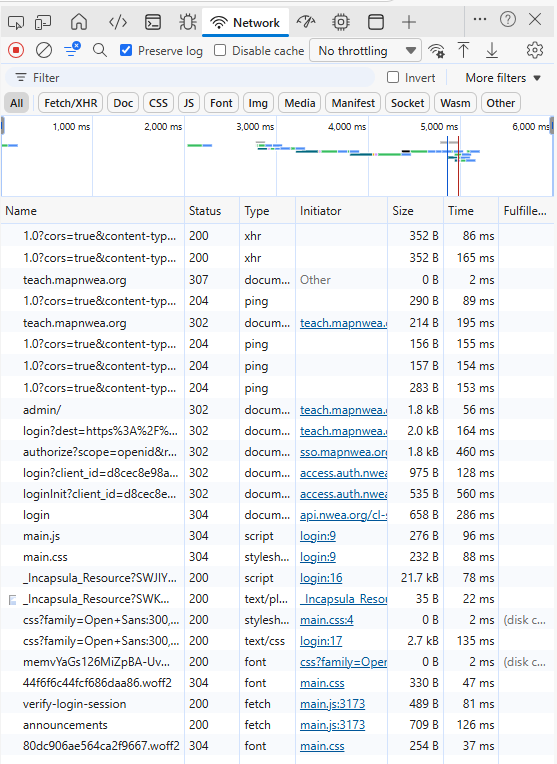Open api.nwea.org/cl- initiator link

[344, 515]
